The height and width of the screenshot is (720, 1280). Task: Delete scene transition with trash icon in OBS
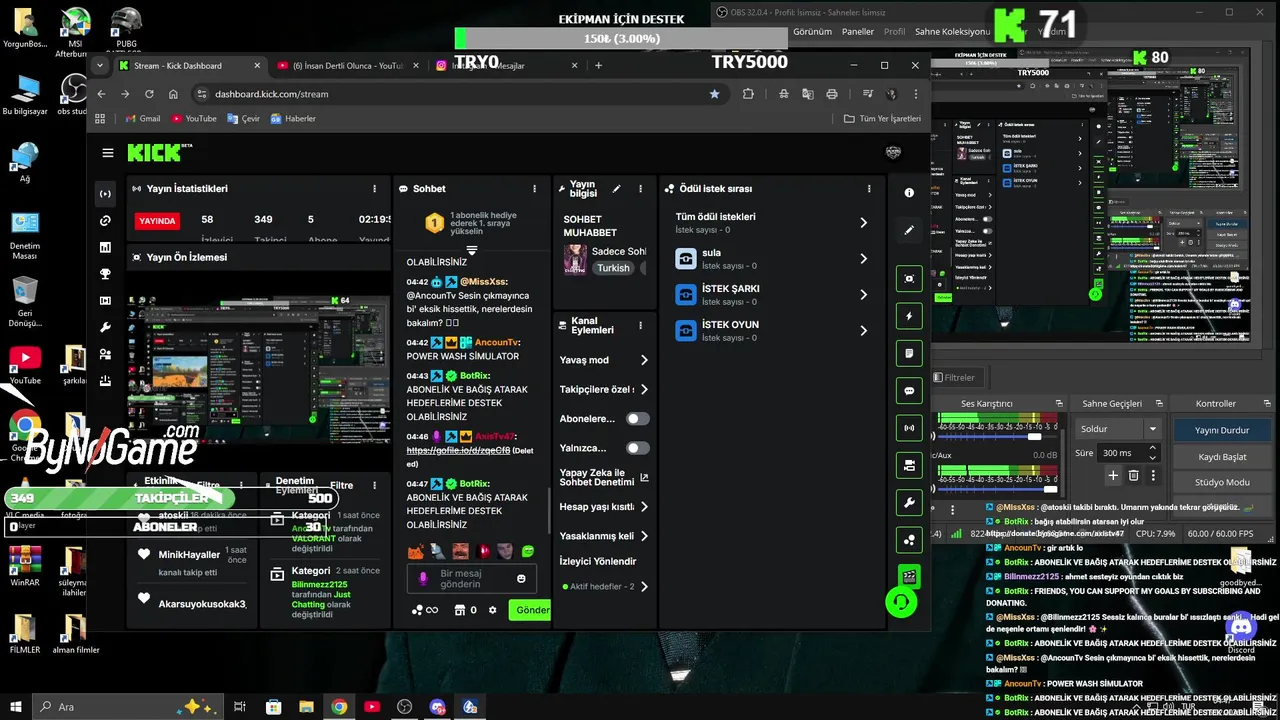coord(1133,475)
